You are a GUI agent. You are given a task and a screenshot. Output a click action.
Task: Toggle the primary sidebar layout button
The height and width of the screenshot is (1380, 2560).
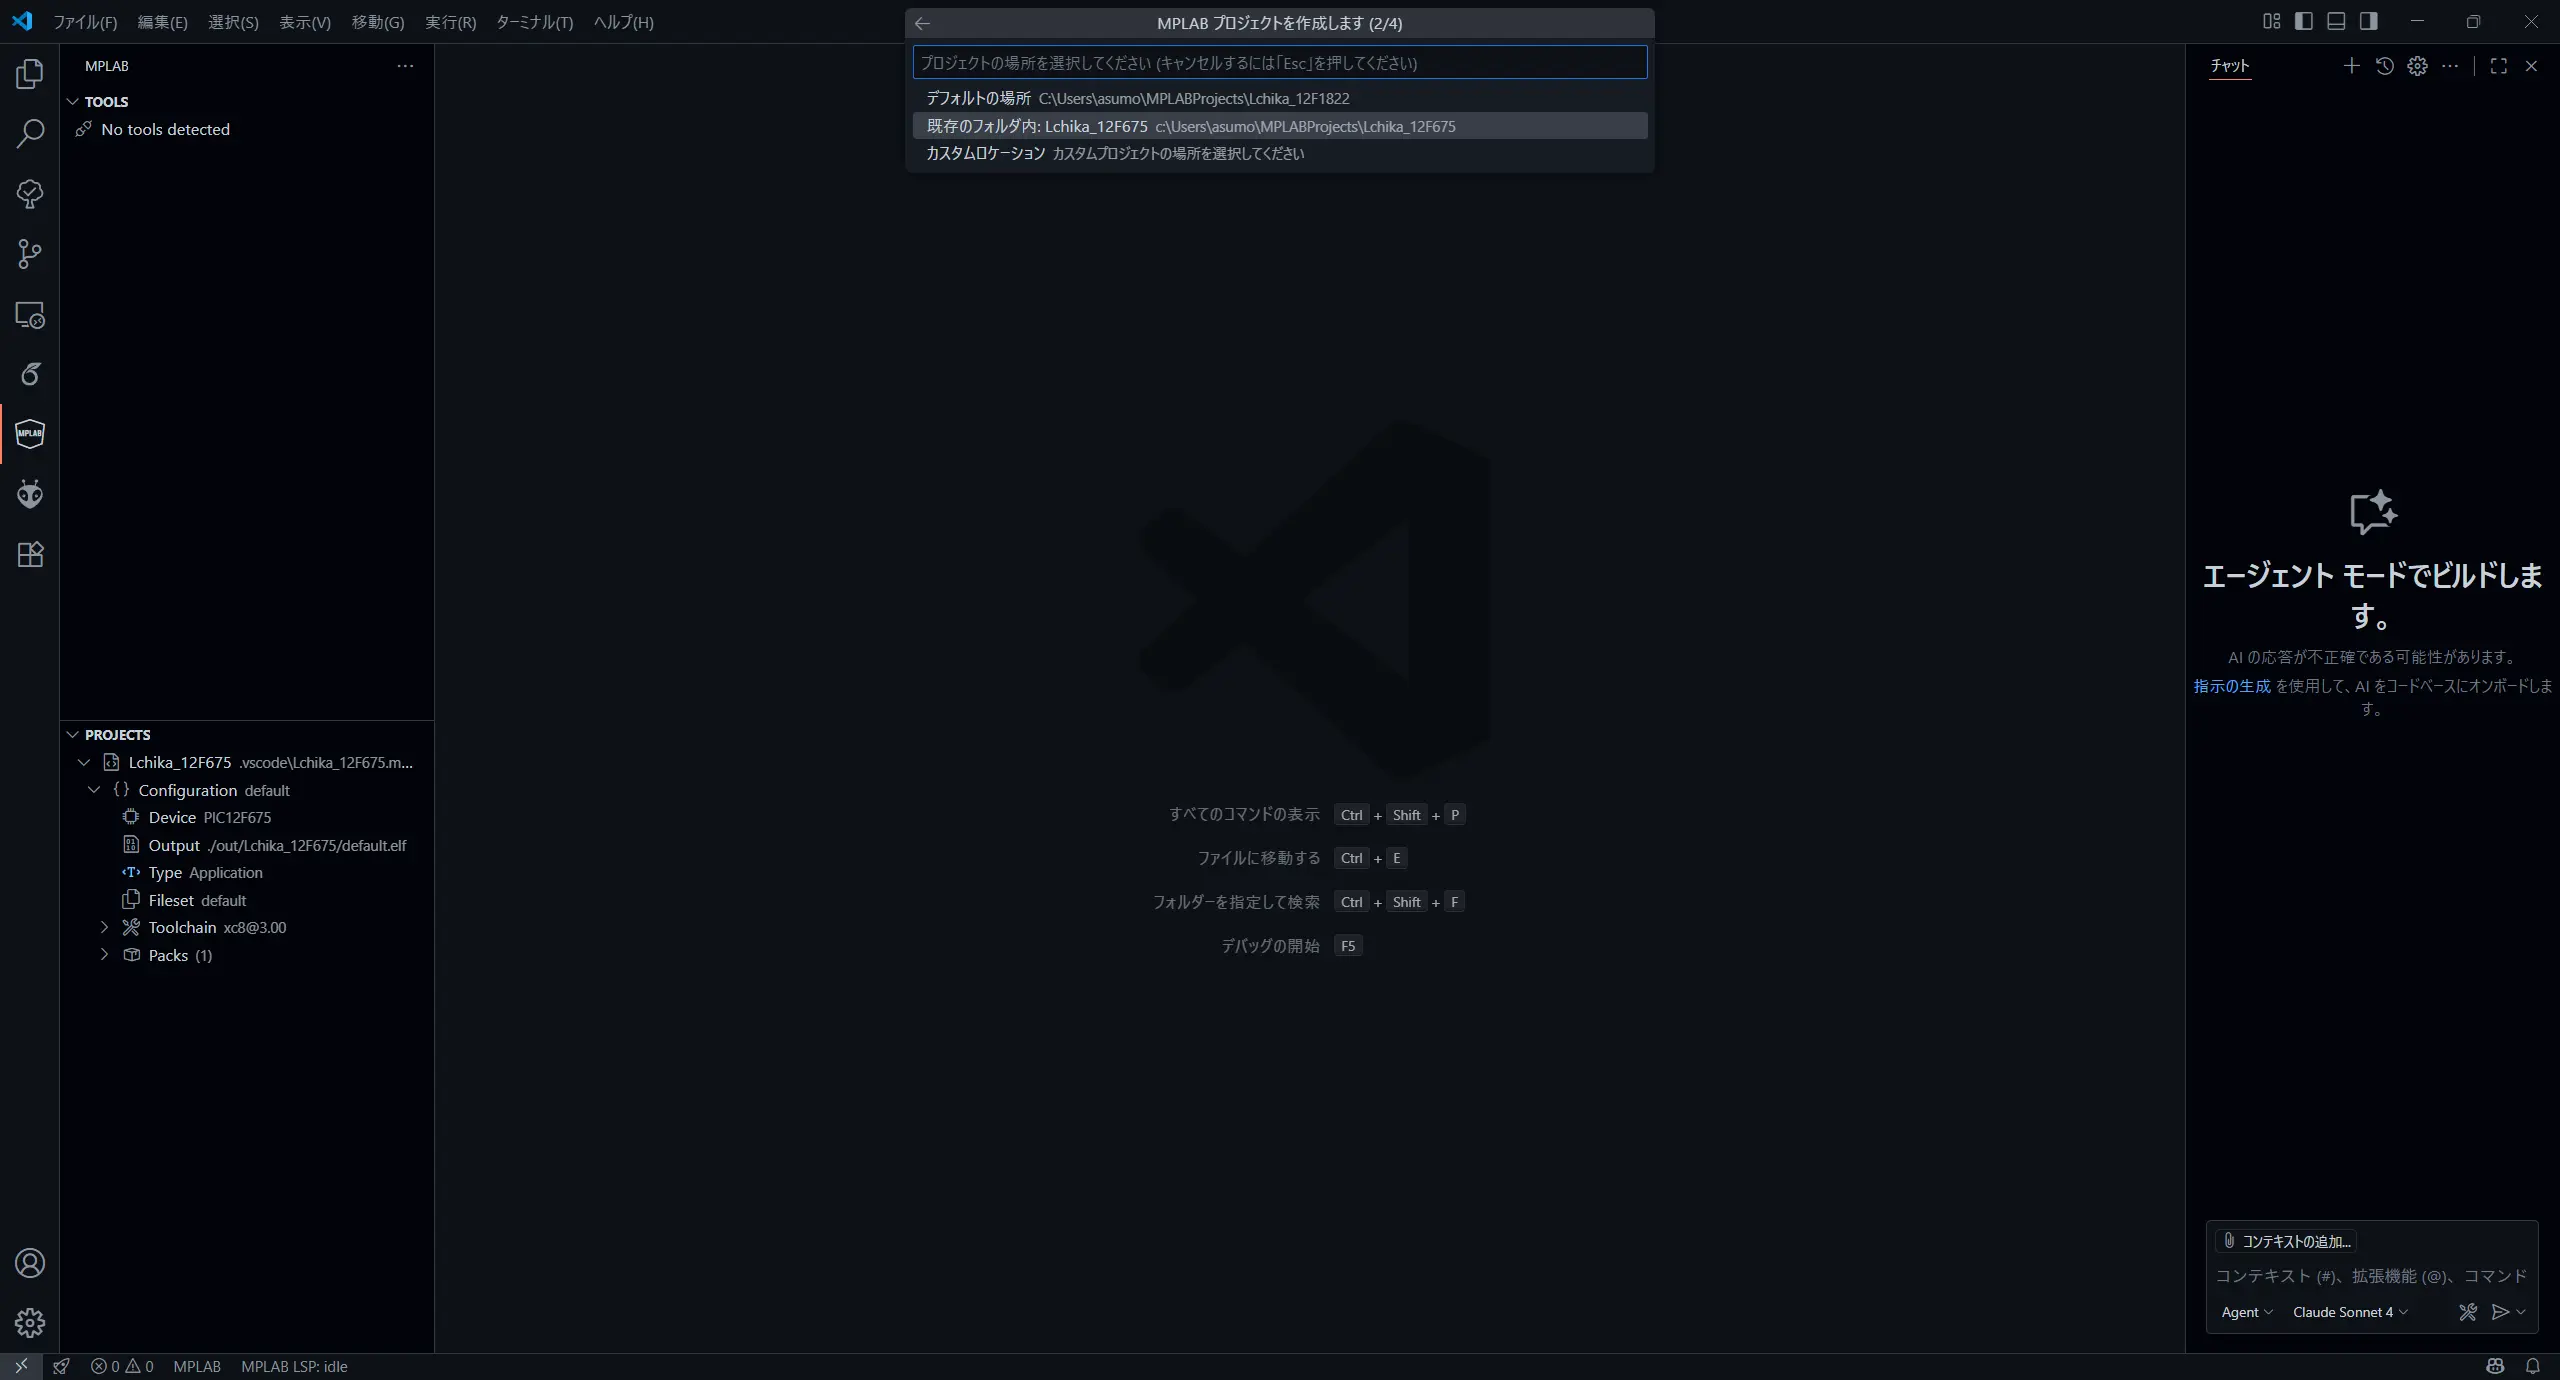click(x=2304, y=21)
